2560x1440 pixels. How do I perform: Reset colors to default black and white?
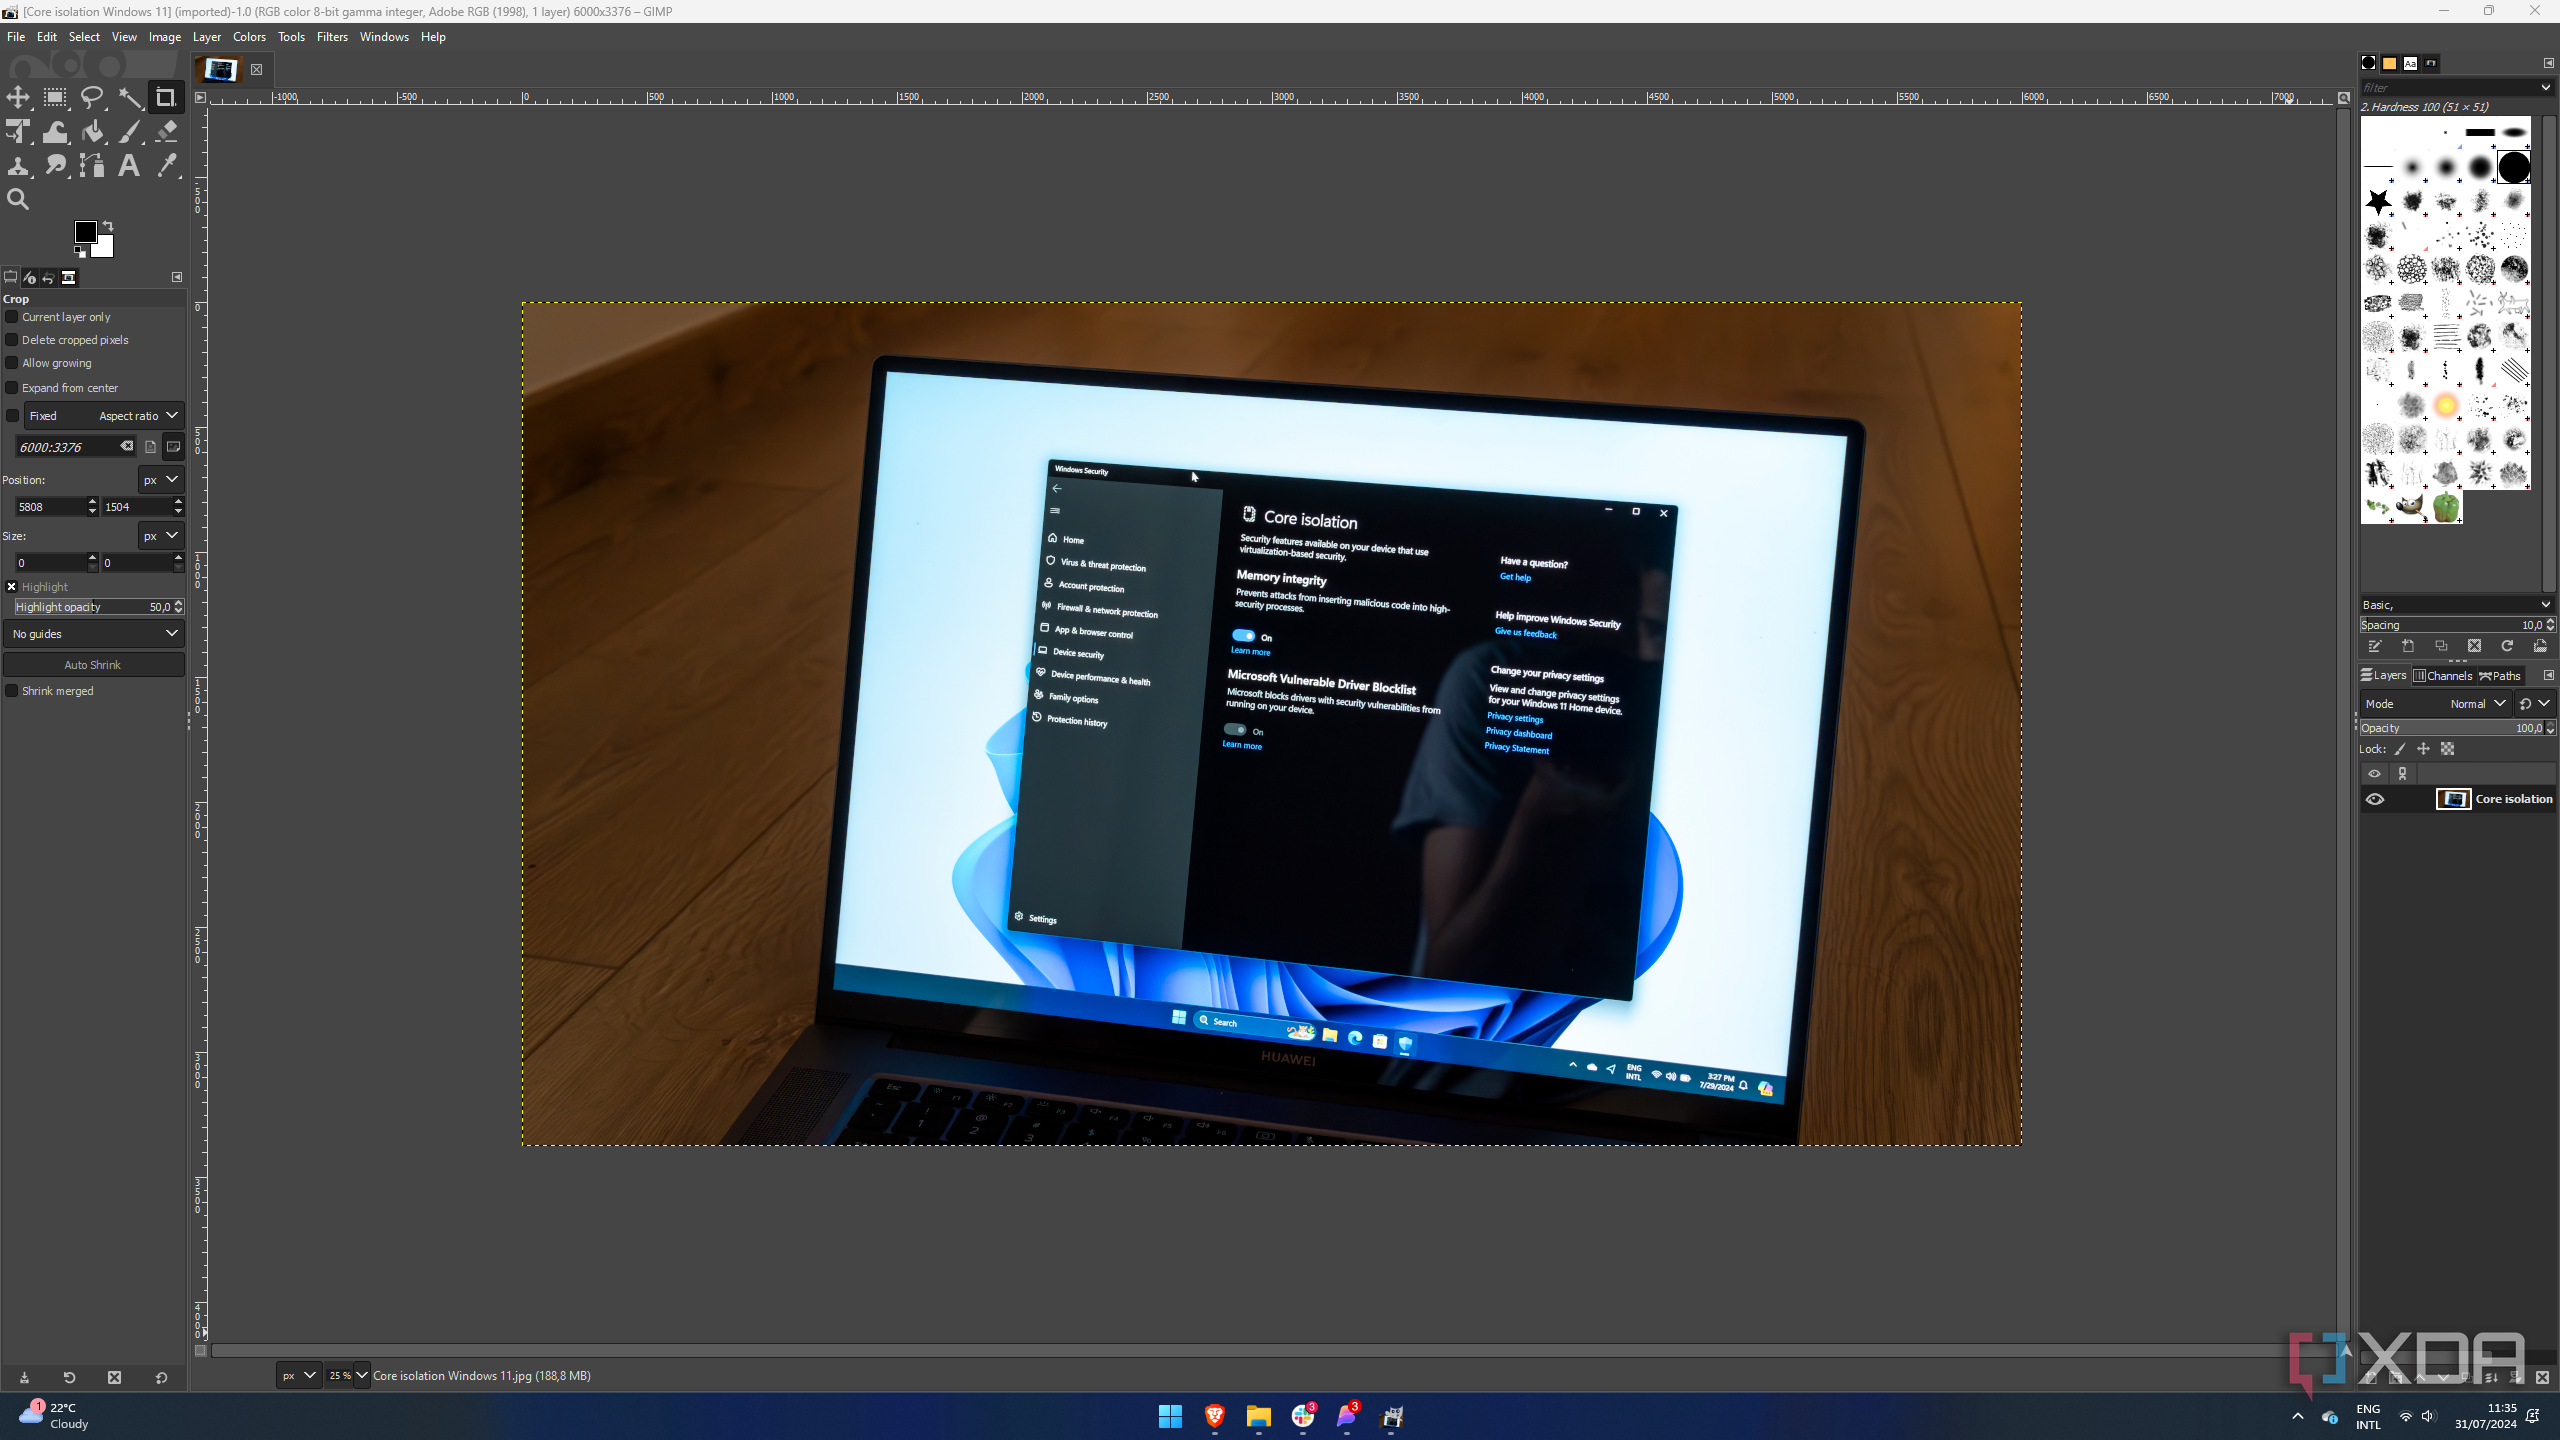point(80,252)
